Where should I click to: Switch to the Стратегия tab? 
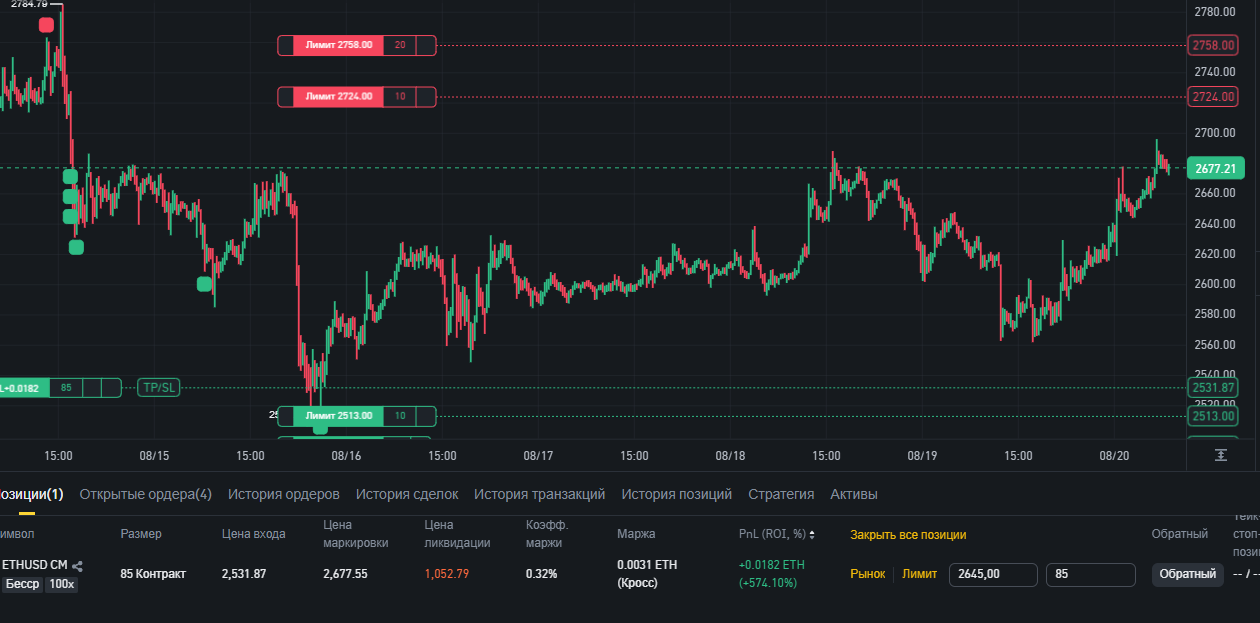[x=781, y=494]
